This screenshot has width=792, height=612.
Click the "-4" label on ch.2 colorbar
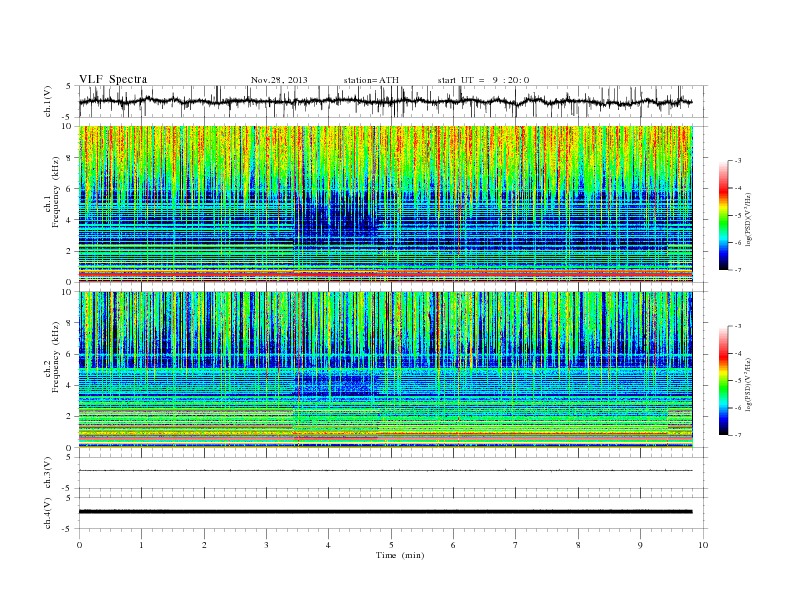click(x=738, y=353)
